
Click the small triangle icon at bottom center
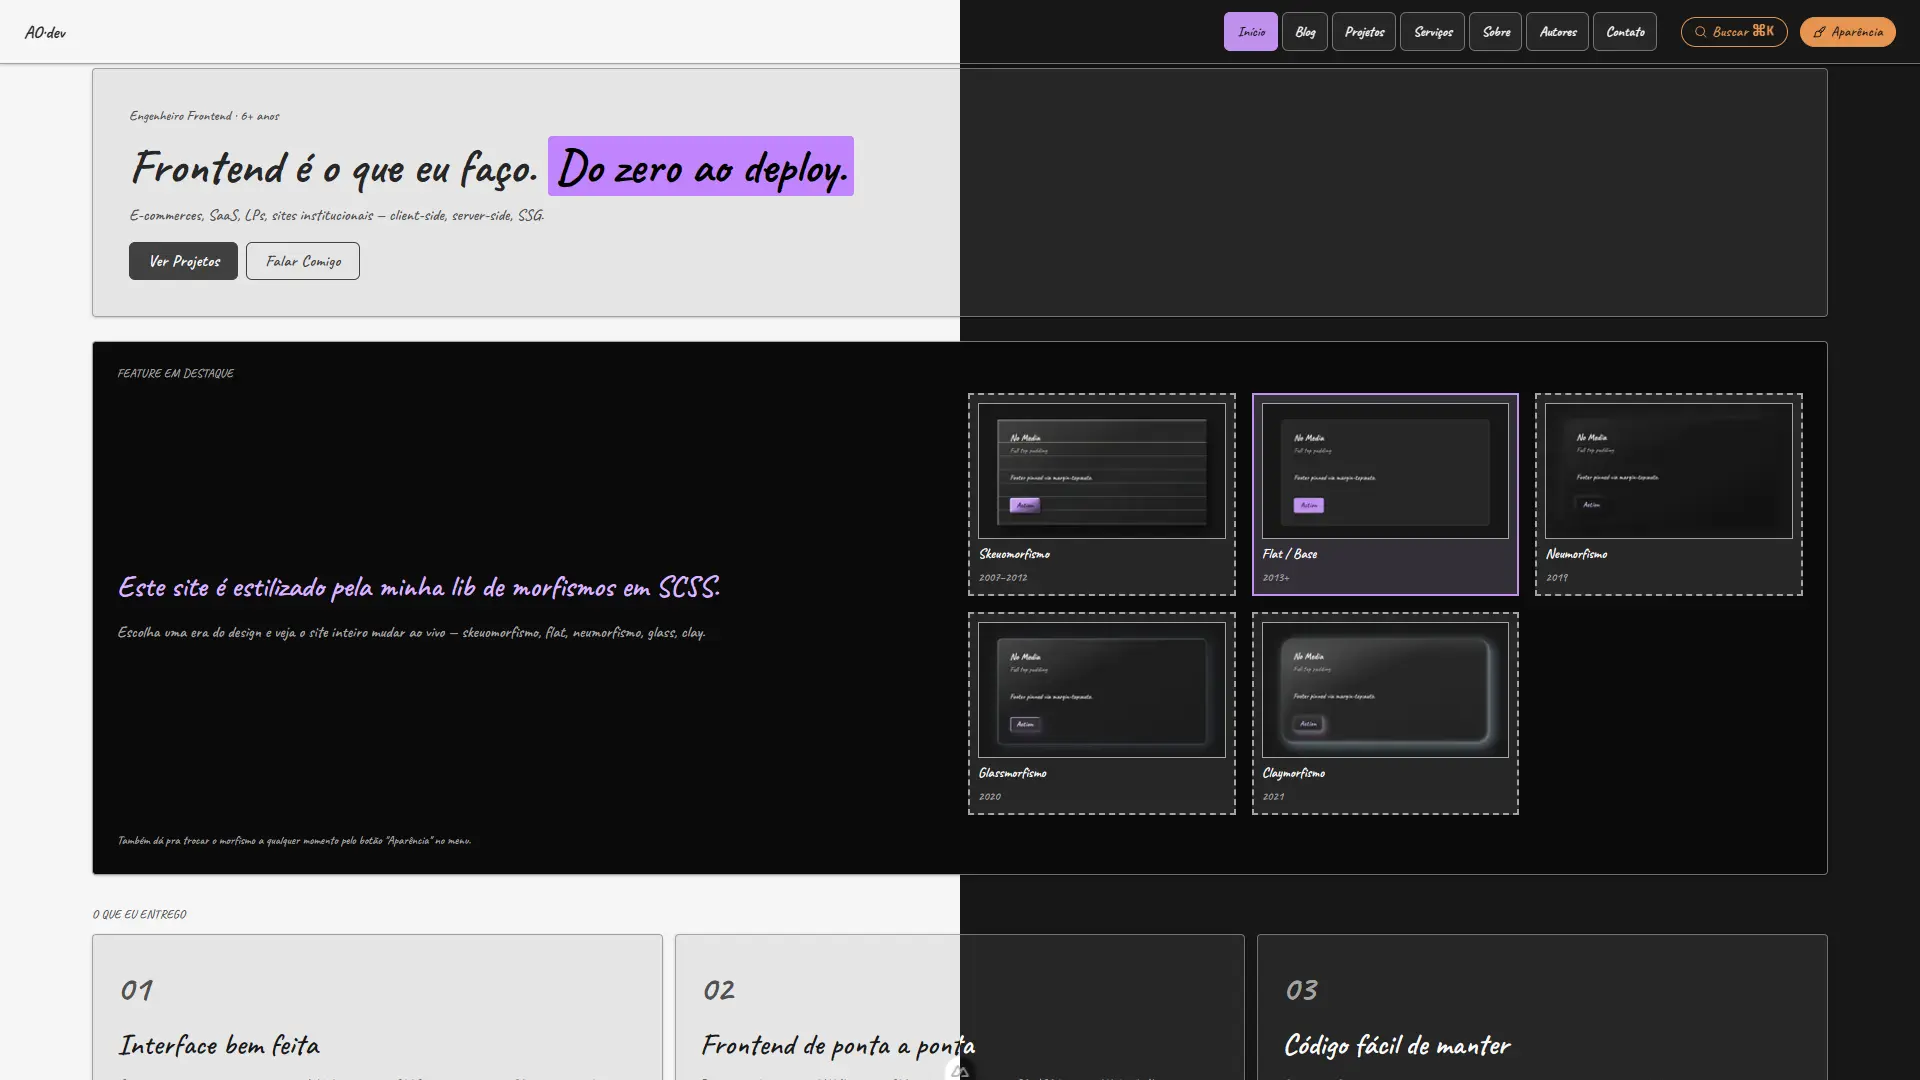(960, 1071)
